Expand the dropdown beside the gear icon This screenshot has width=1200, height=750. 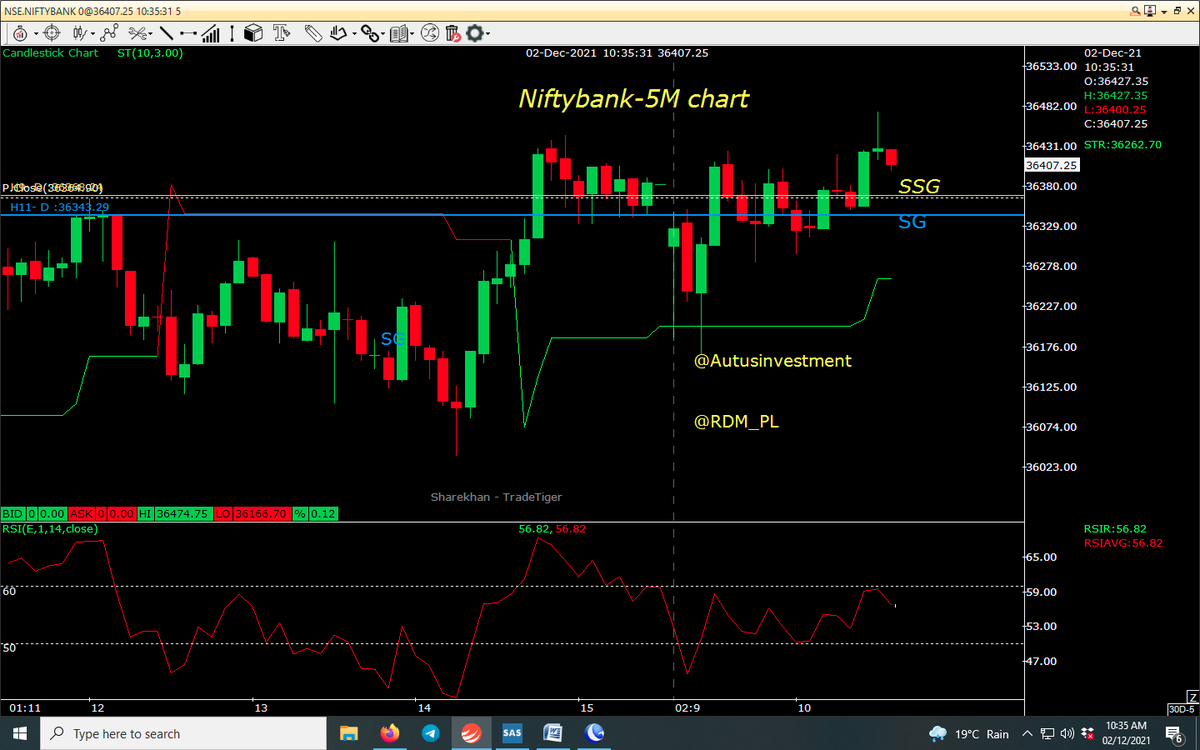click(487, 33)
